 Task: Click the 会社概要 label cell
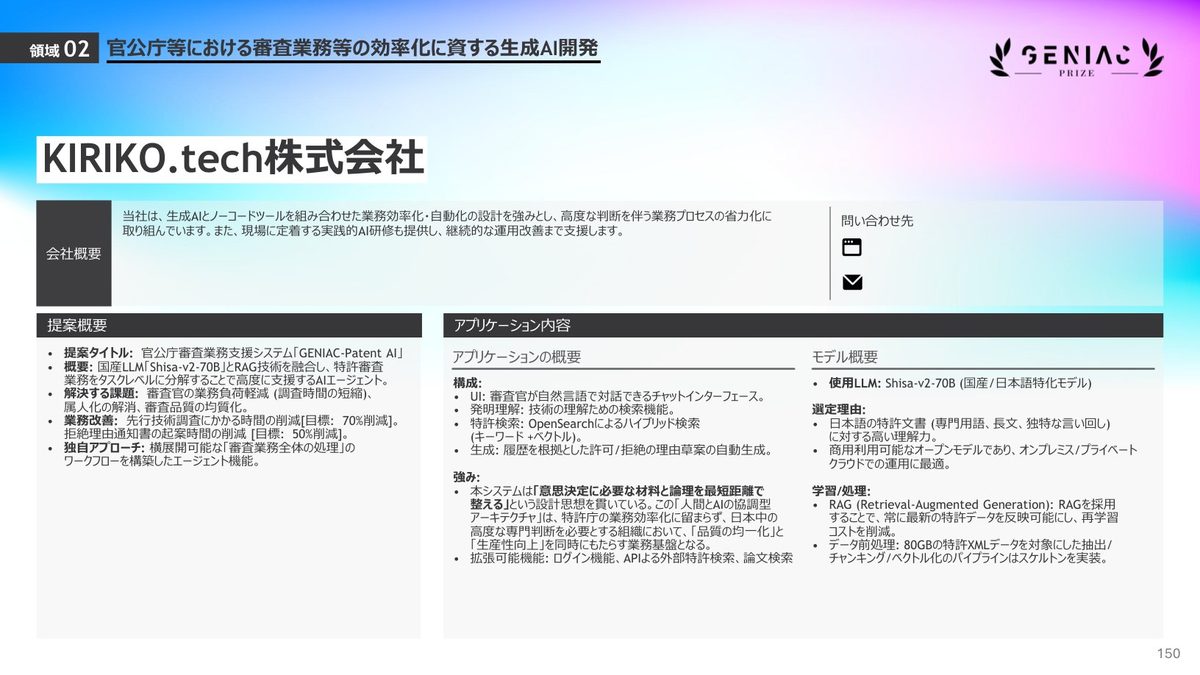[74, 253]
